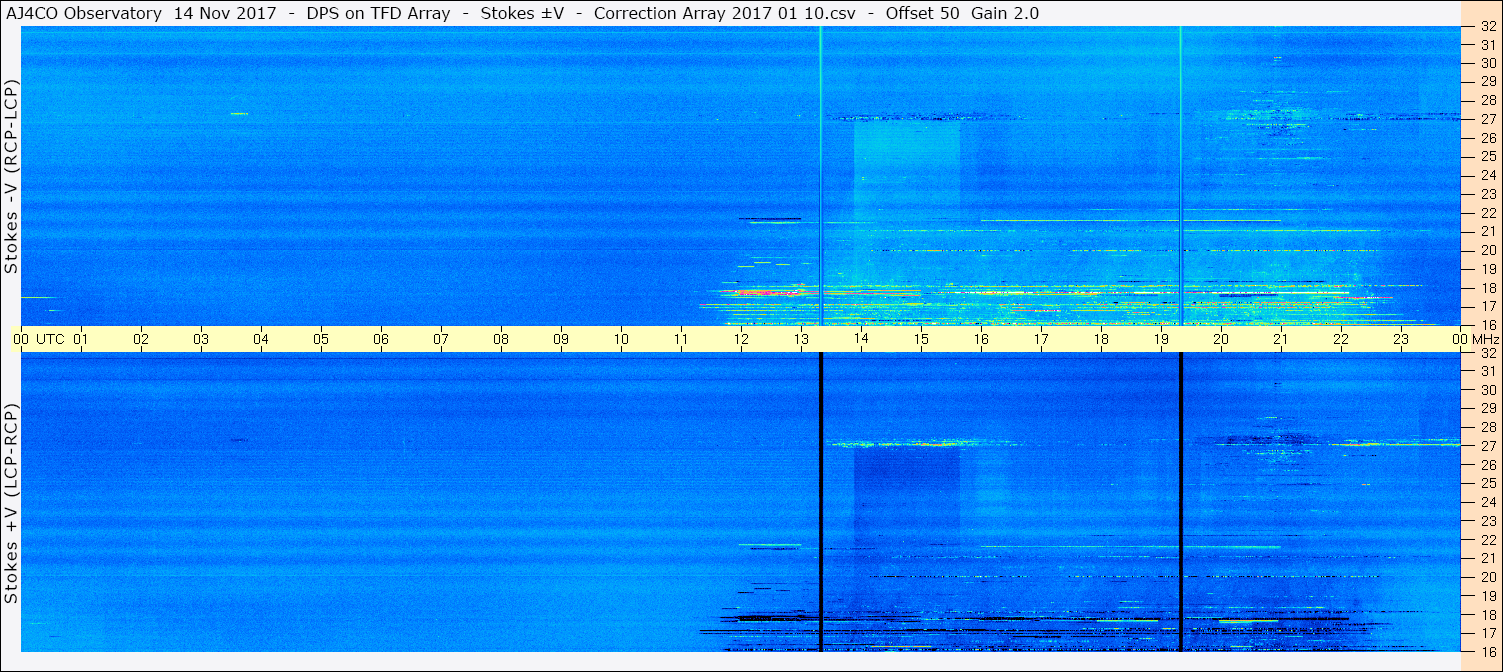
Task: Select the 11 hour label
Action: coord(681,339)
